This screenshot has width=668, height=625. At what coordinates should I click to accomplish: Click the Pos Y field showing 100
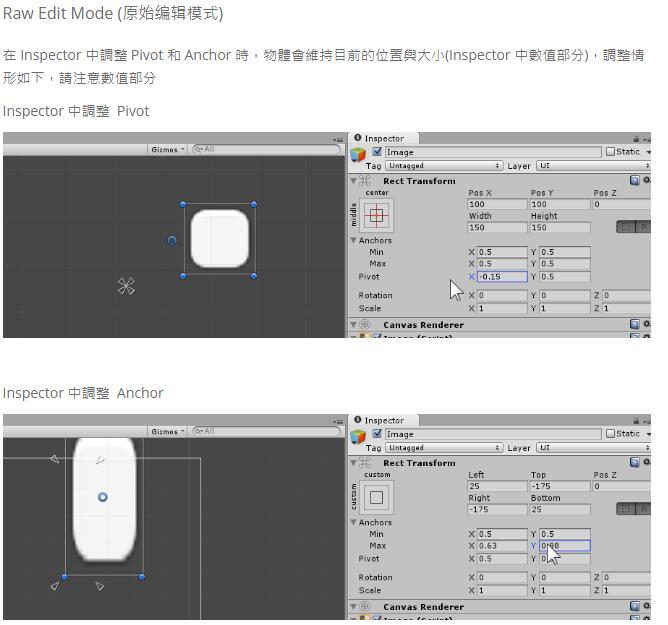pos(560,204)
